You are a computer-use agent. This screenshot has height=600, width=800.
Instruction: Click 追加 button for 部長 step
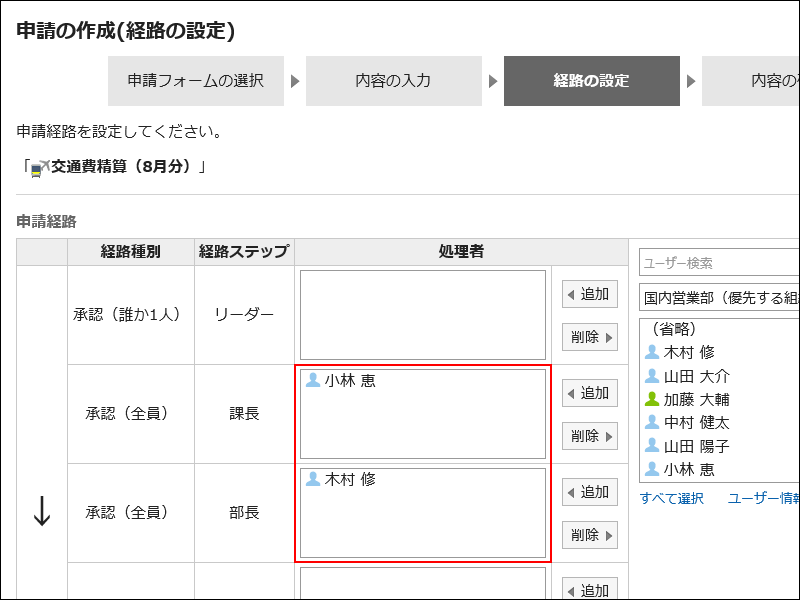[x=590, y=492]
